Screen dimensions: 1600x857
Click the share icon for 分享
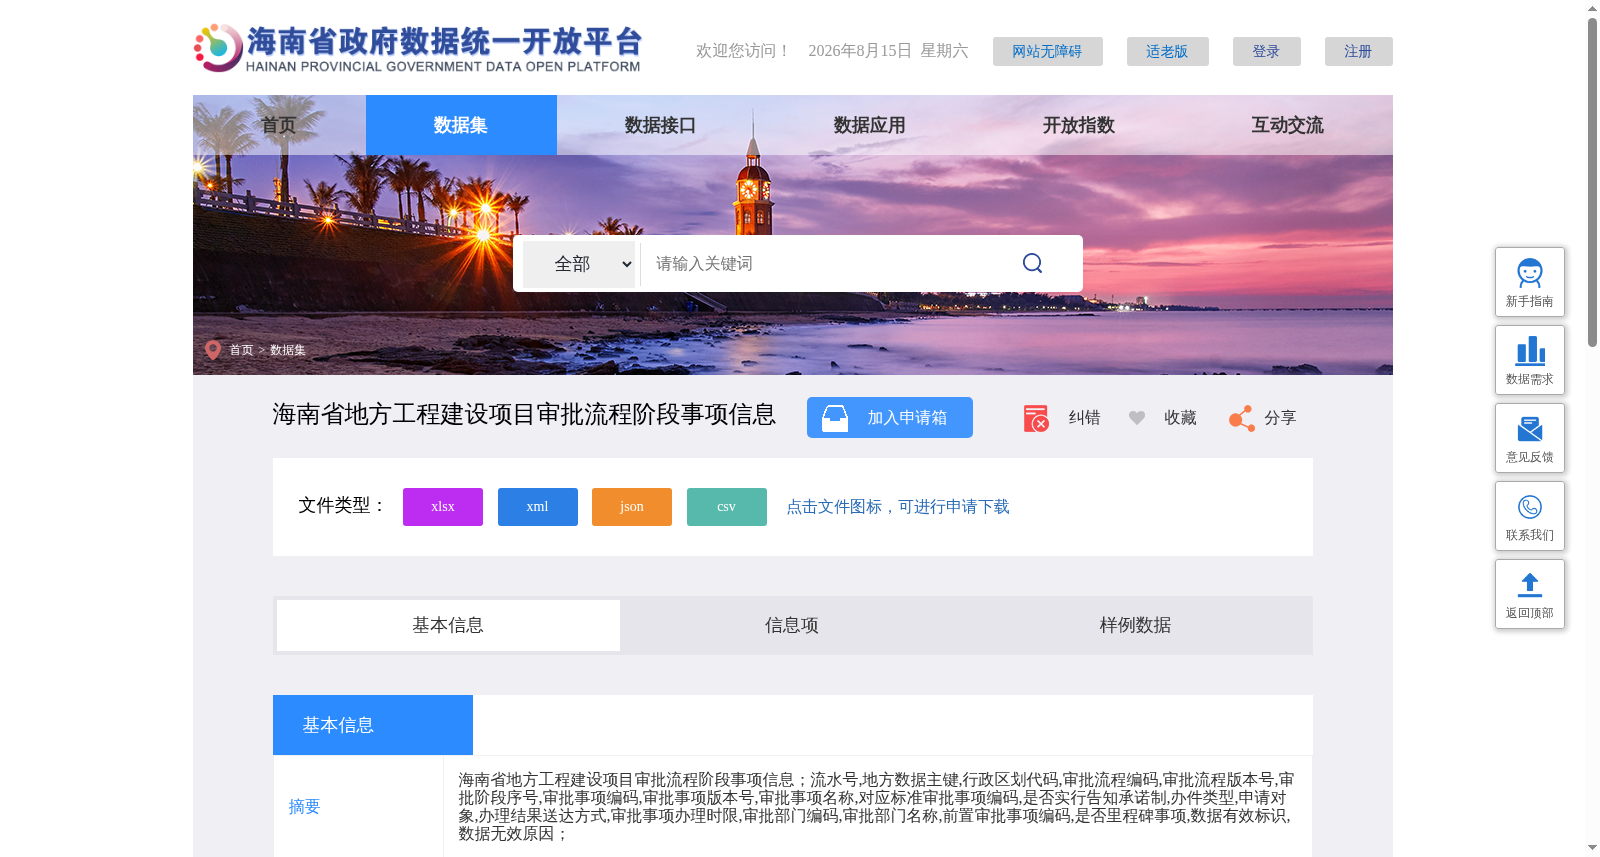point(1242,418)
